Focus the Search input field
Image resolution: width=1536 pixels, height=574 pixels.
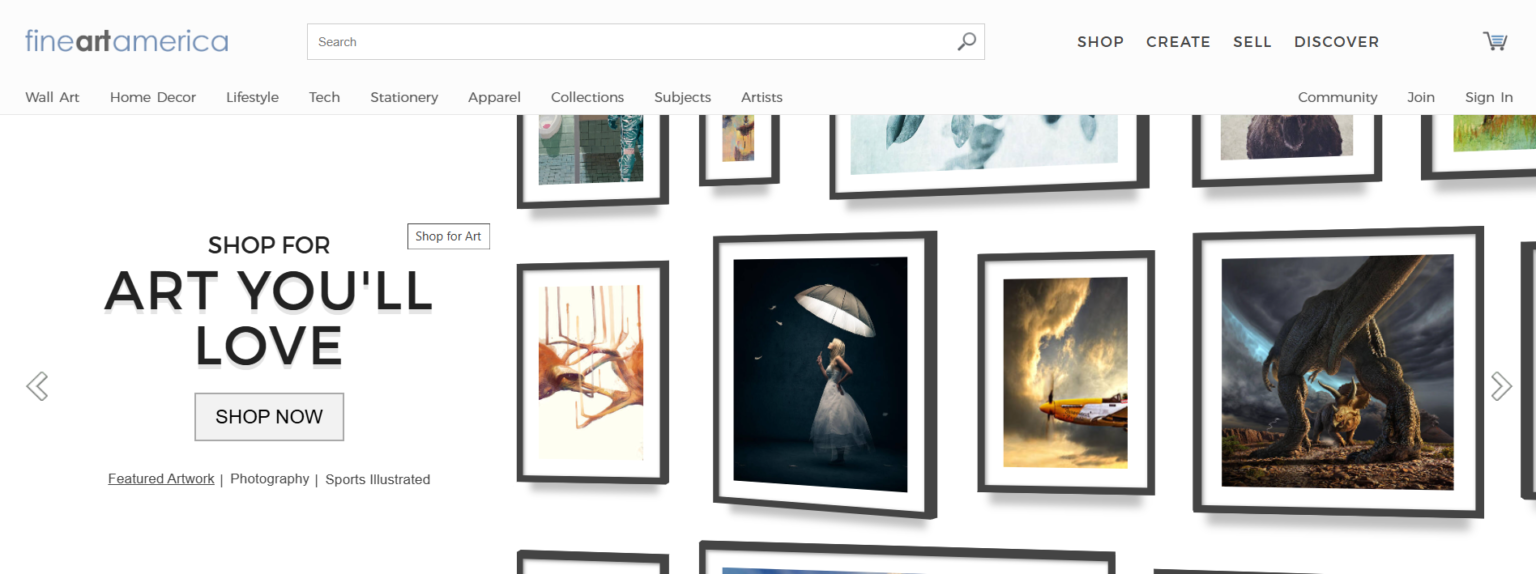click(x=646, y=42)
